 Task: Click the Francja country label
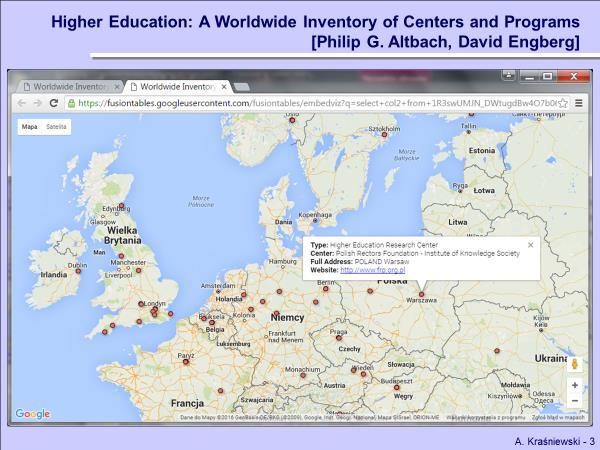tap(188, 403)
